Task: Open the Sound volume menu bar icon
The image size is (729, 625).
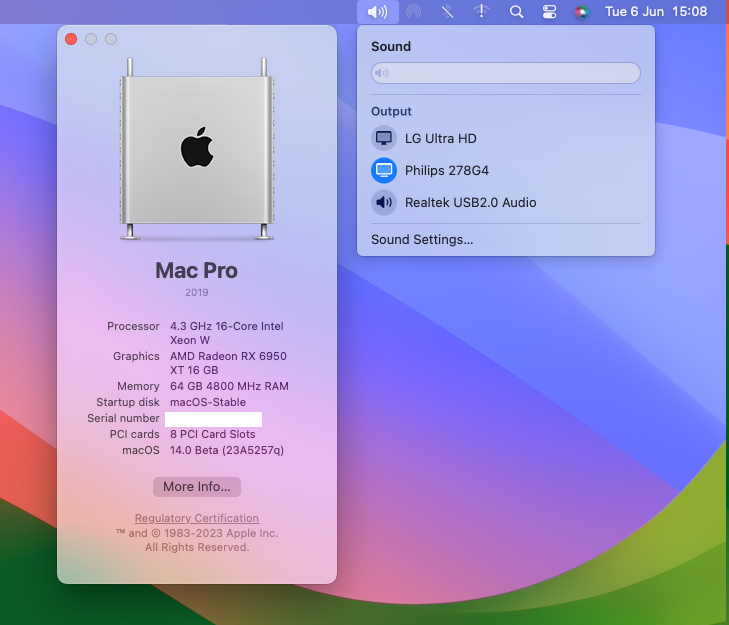Action: tap(378, 12)
